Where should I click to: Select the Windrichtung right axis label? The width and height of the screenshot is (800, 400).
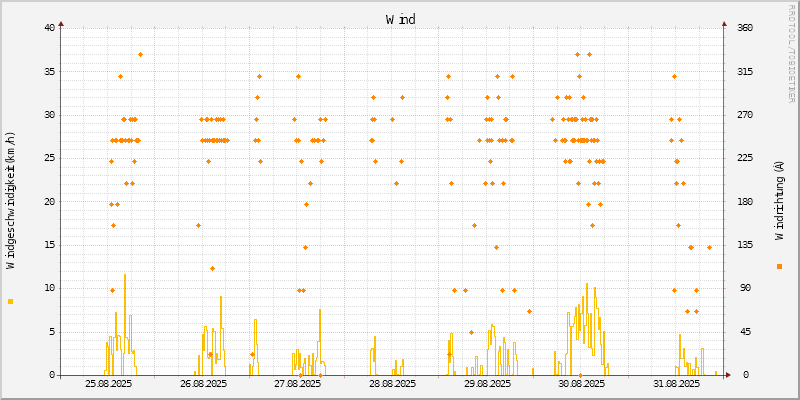(779, 200)
